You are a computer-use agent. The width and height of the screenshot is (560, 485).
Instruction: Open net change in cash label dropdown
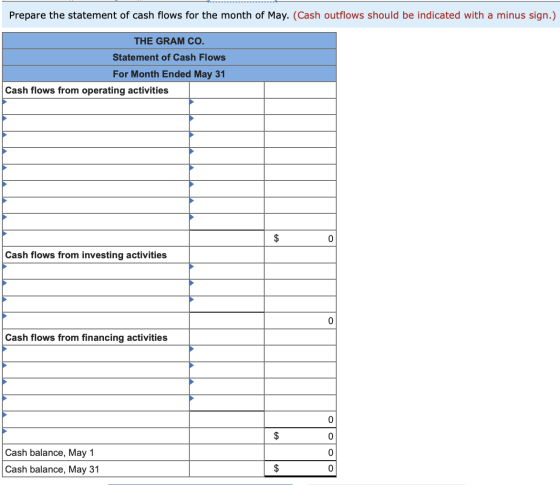(x=96, y=436)
